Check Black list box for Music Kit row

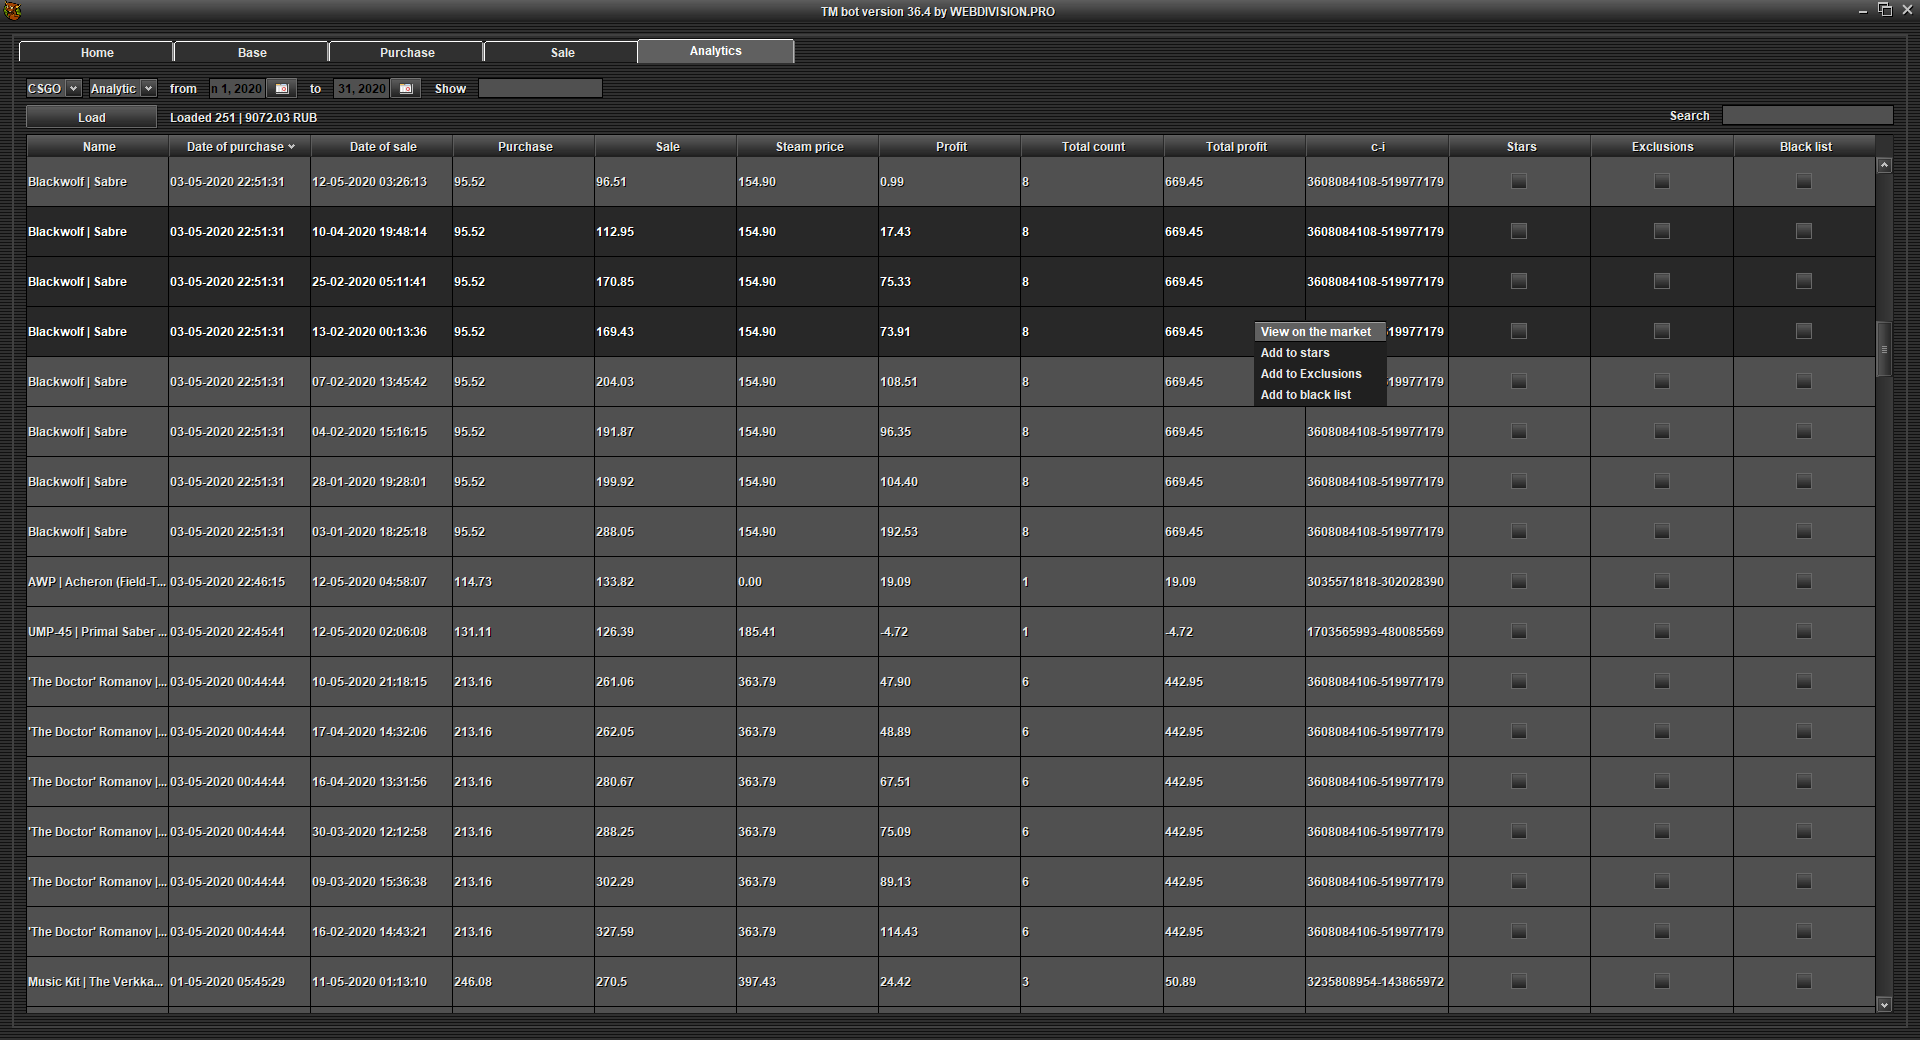tap(1803, 981)
